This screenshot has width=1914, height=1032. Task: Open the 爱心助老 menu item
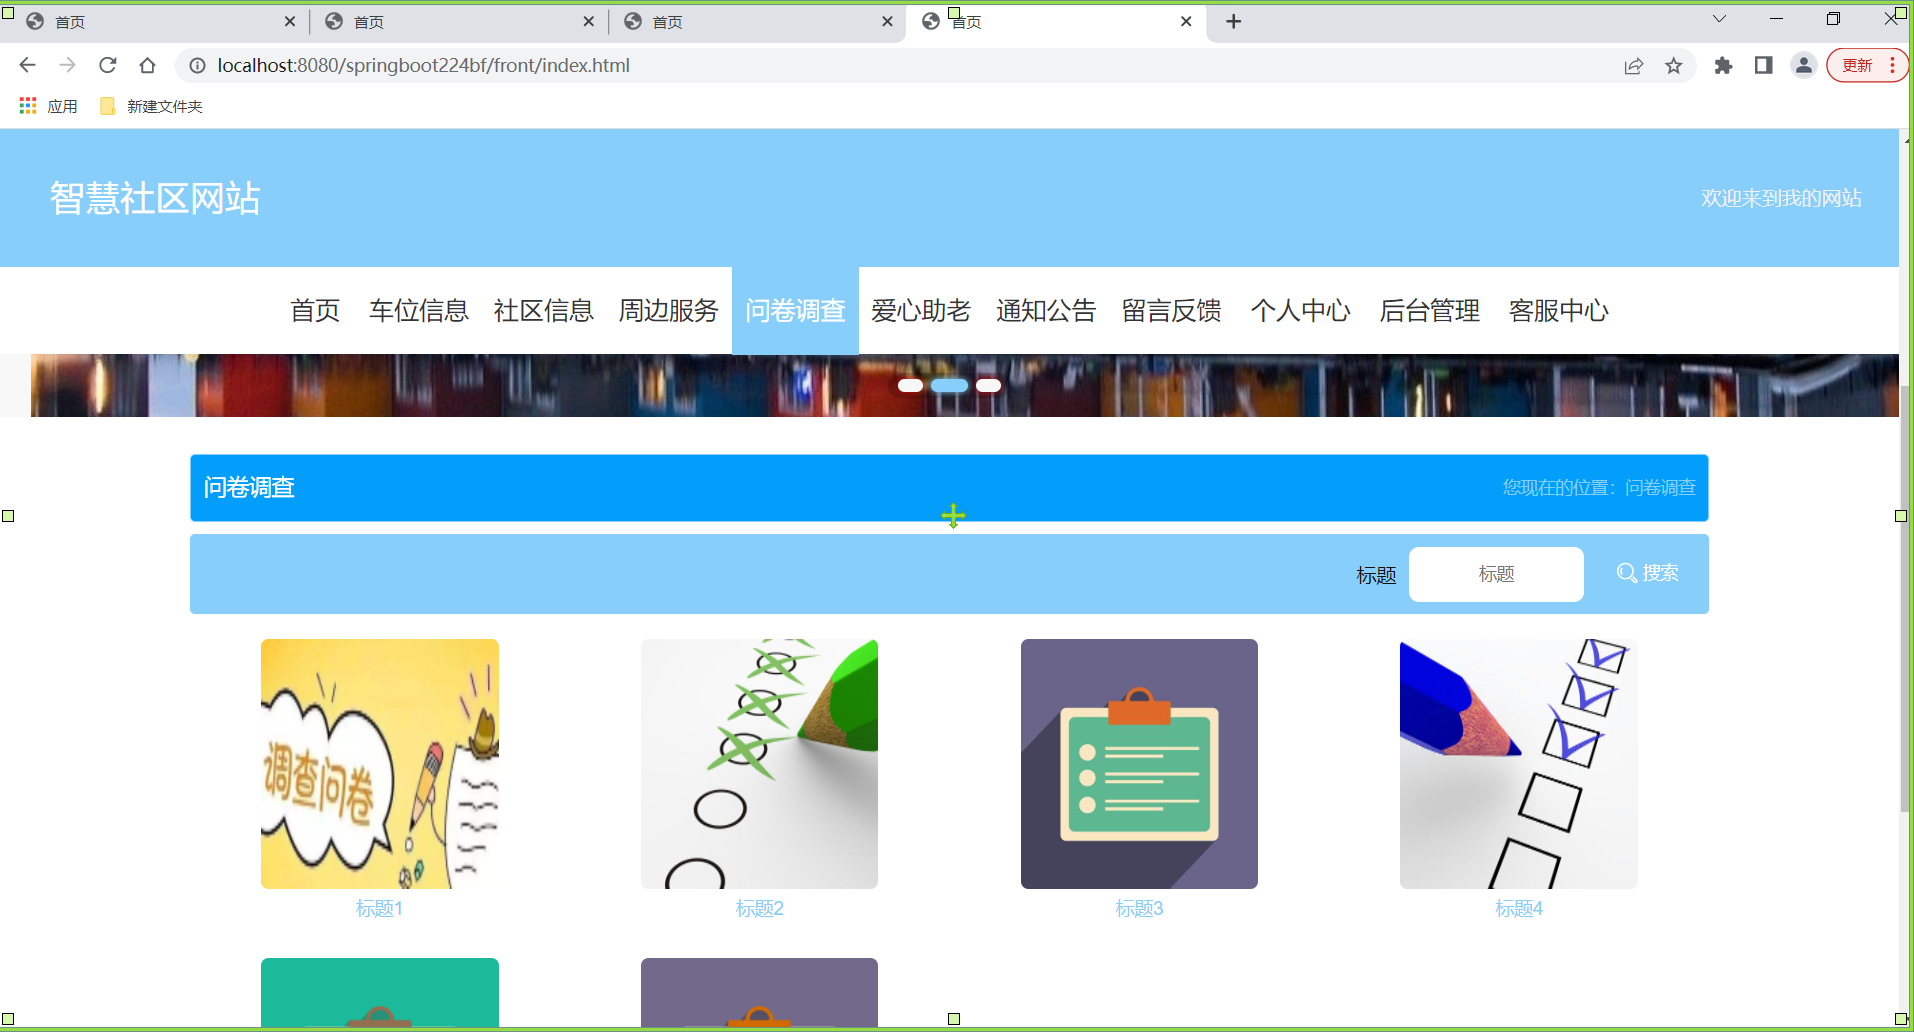(x=921, y=310)
